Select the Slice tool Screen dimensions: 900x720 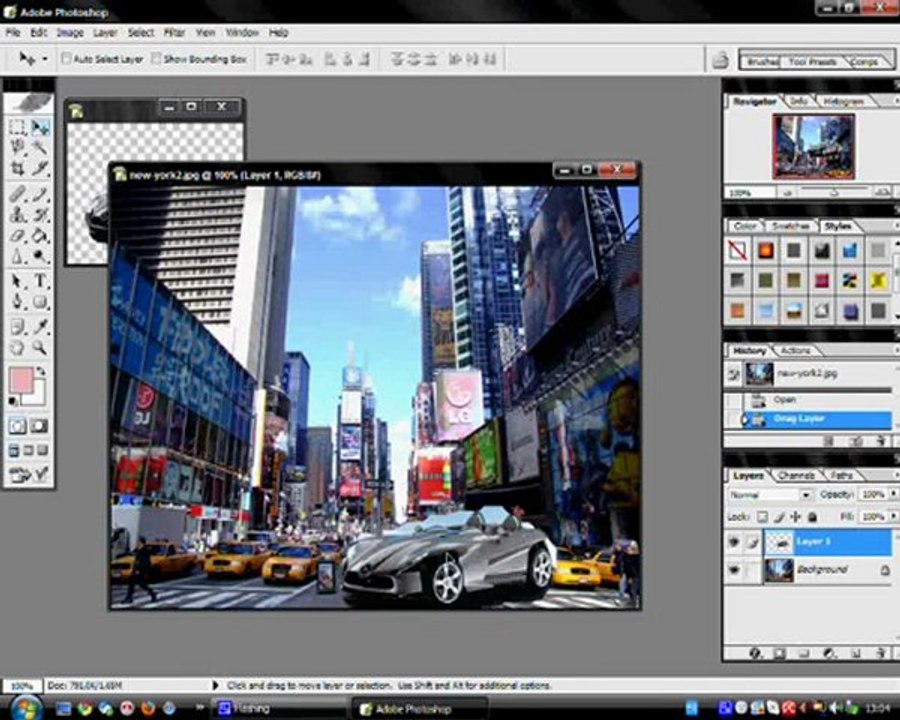(x=40, y=168)
